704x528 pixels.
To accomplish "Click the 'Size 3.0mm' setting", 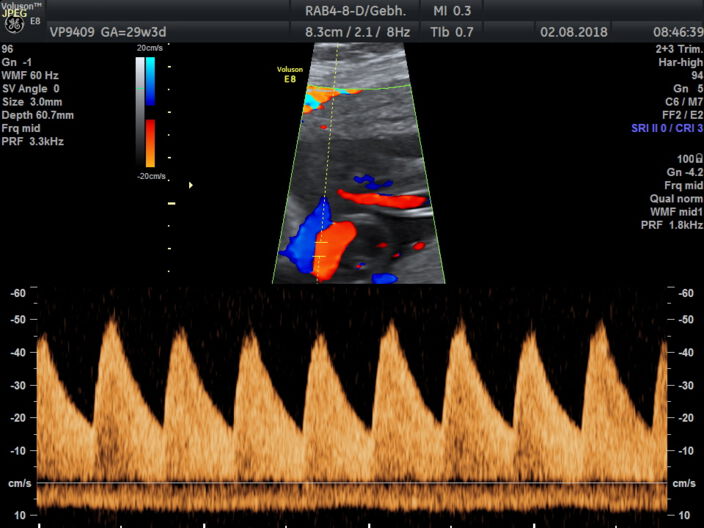I will click(32, 102).
